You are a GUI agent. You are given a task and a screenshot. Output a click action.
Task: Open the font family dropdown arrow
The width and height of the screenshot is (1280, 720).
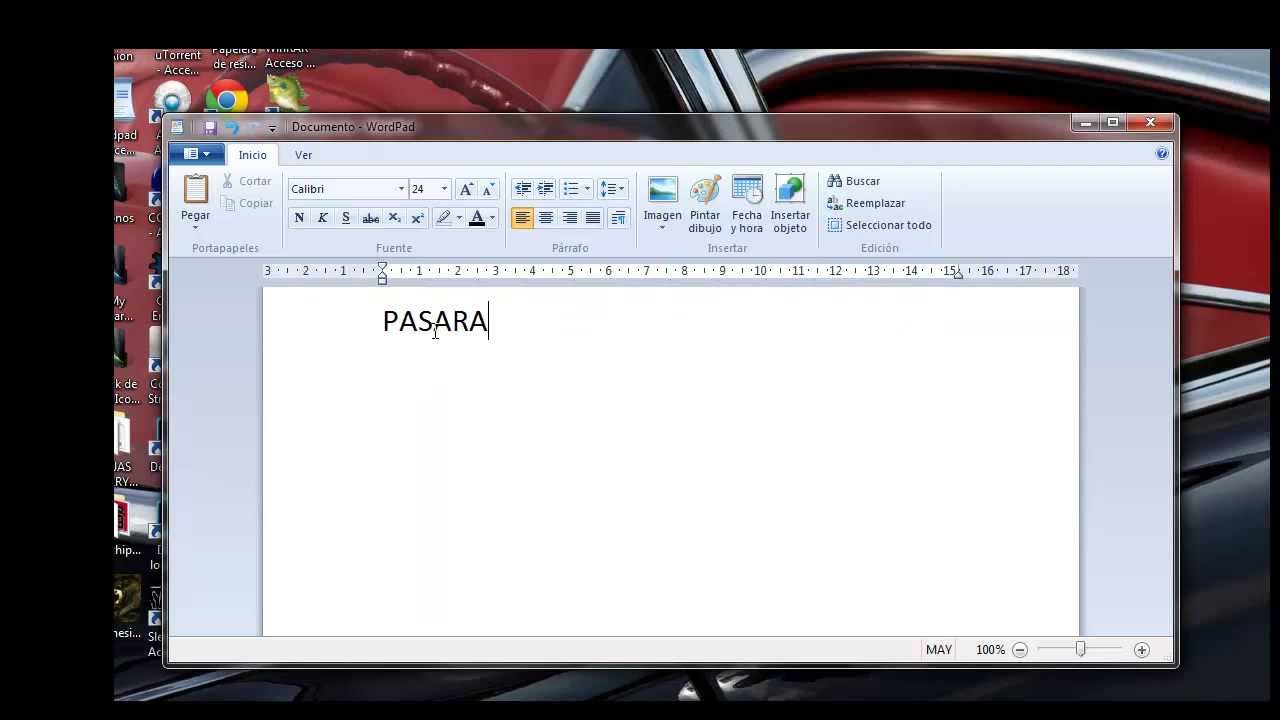401,189
